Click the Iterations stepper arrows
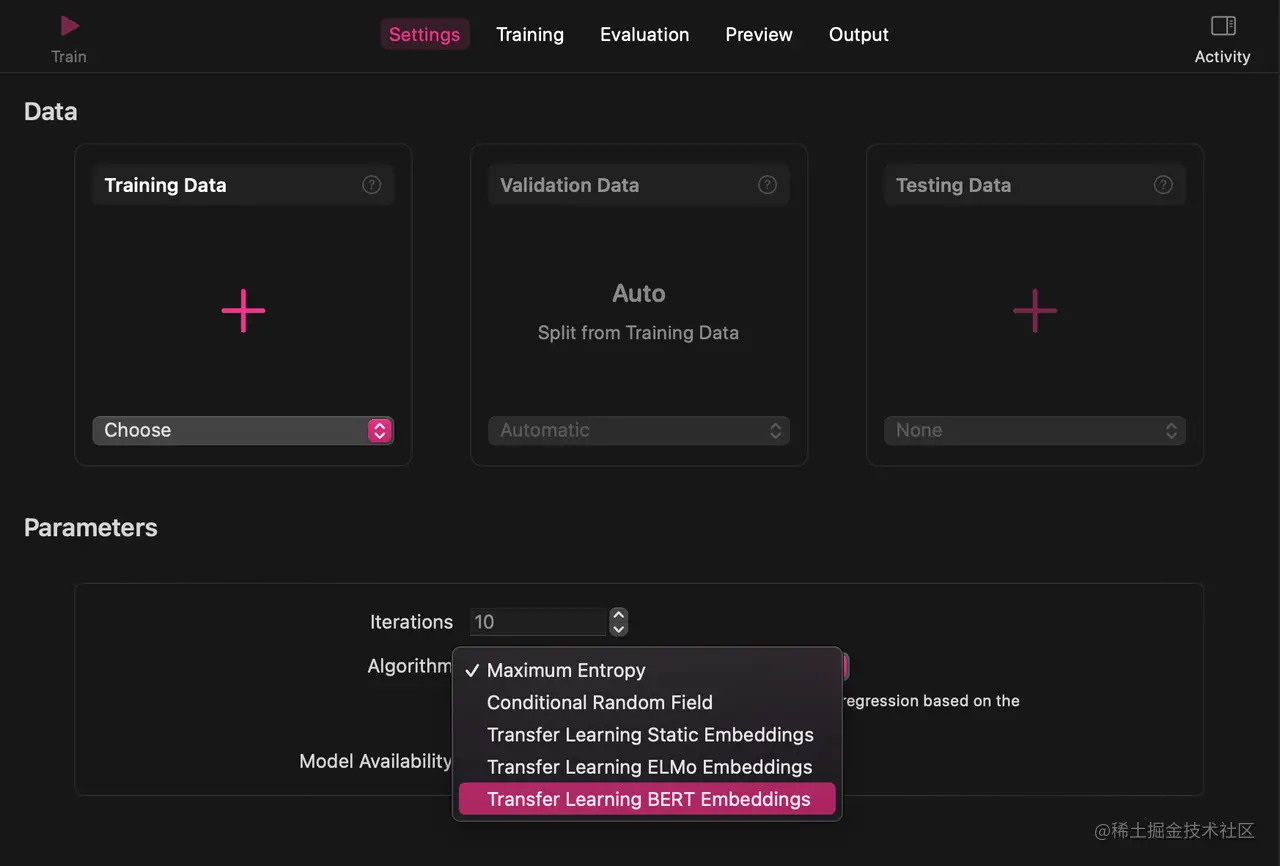This screenshot has height=866, width=1280. 619,622
